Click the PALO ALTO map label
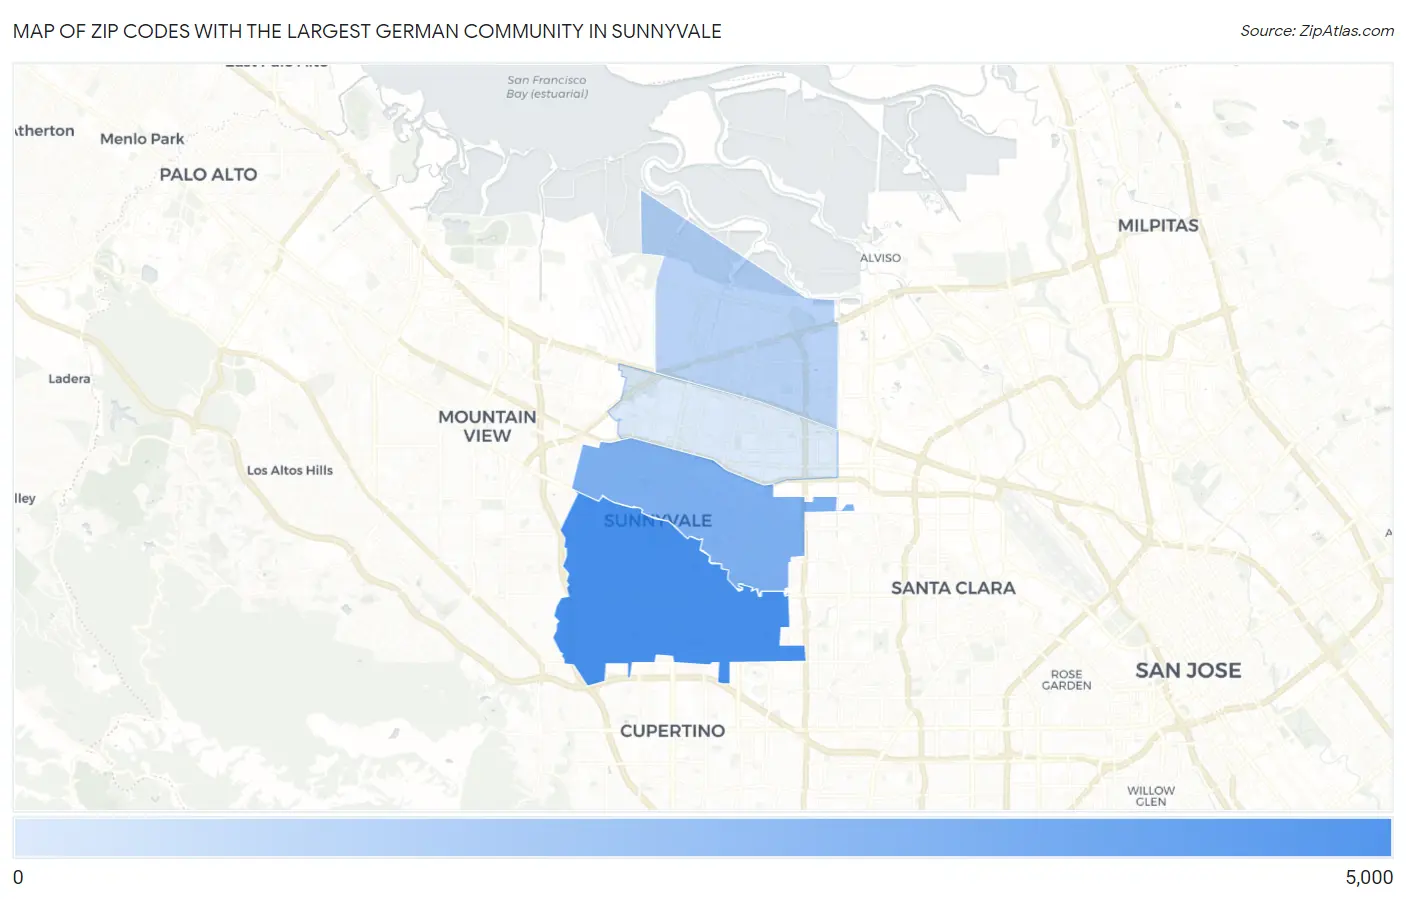 (x=208, y=174)
